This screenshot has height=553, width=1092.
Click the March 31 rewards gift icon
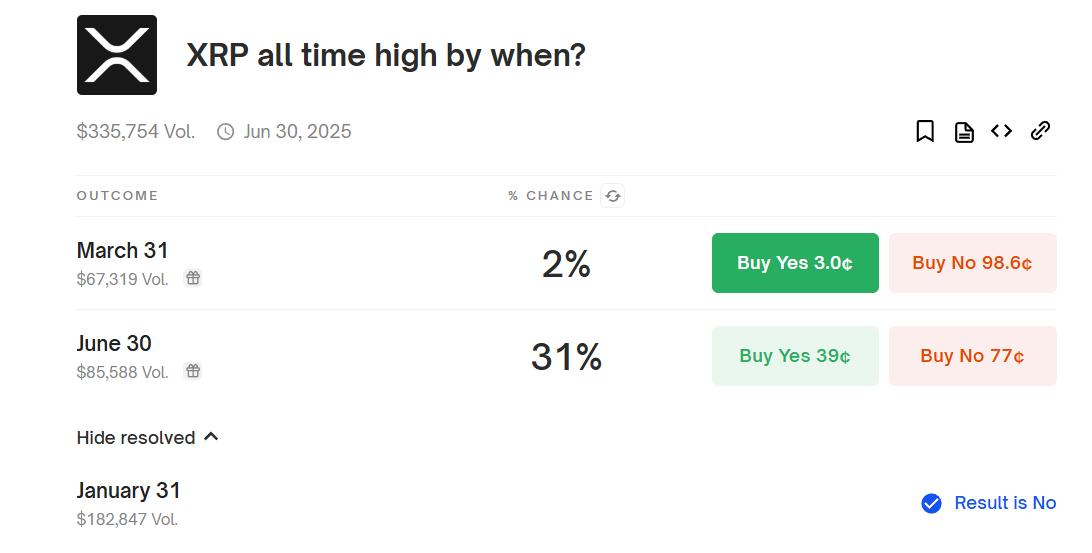[193, 278]
